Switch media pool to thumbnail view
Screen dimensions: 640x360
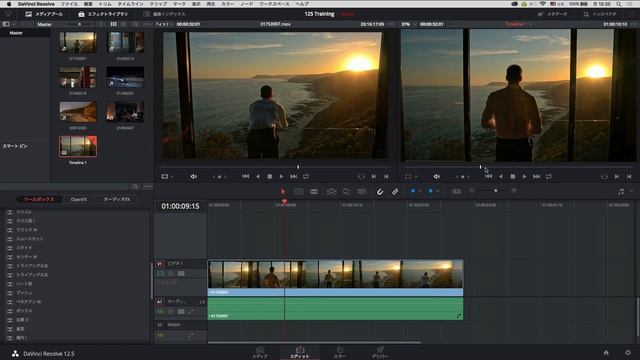click(x=113, y=24)
